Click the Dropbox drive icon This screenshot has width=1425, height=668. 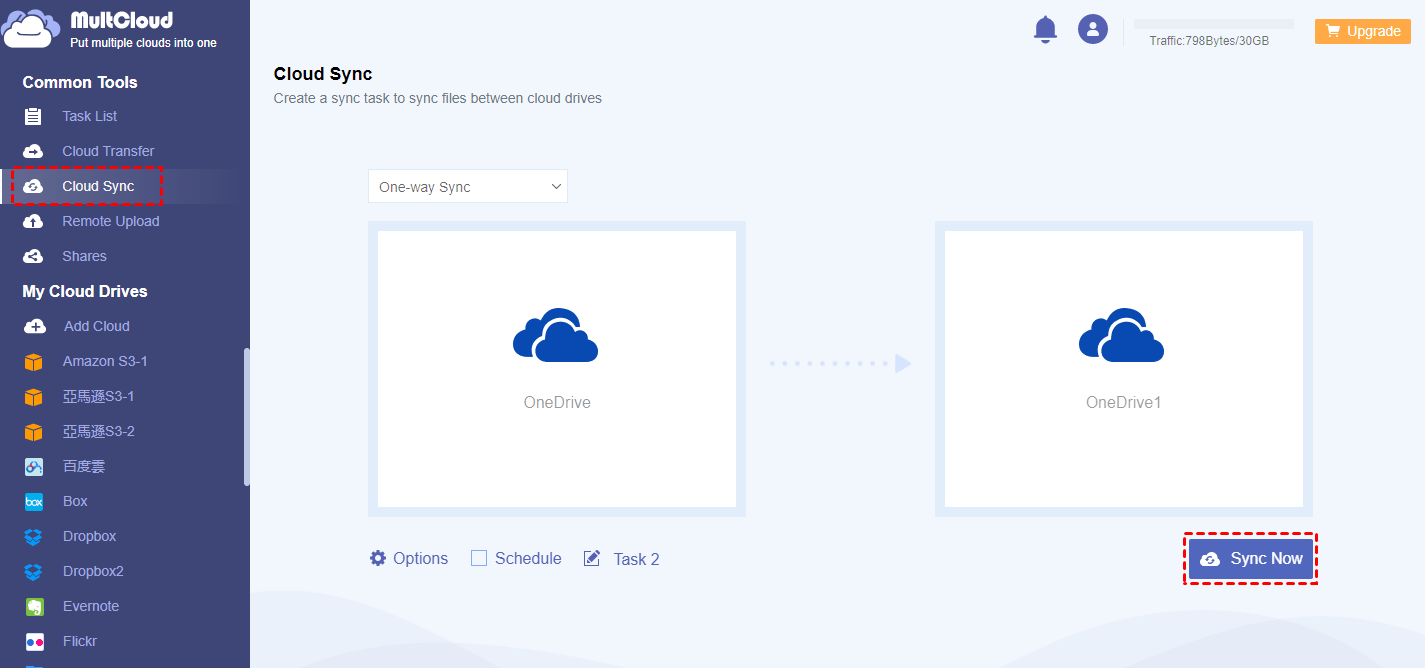pos(34,536)
